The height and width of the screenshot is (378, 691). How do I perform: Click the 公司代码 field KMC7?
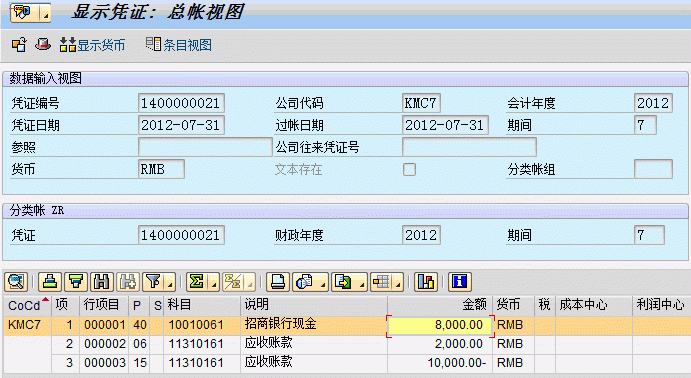click(x=421, y=103)
